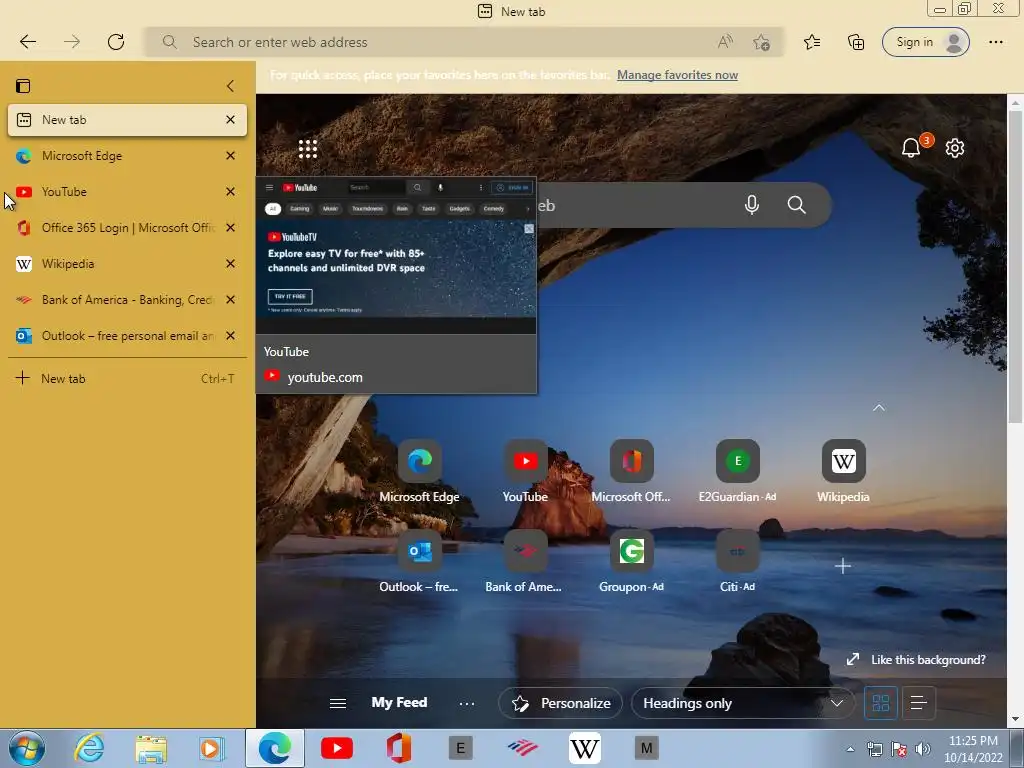The width and height of the screenshot is (1024, 768).
Task: Click the taskbar volume speaker icon
Action: (x=922, y=749)
